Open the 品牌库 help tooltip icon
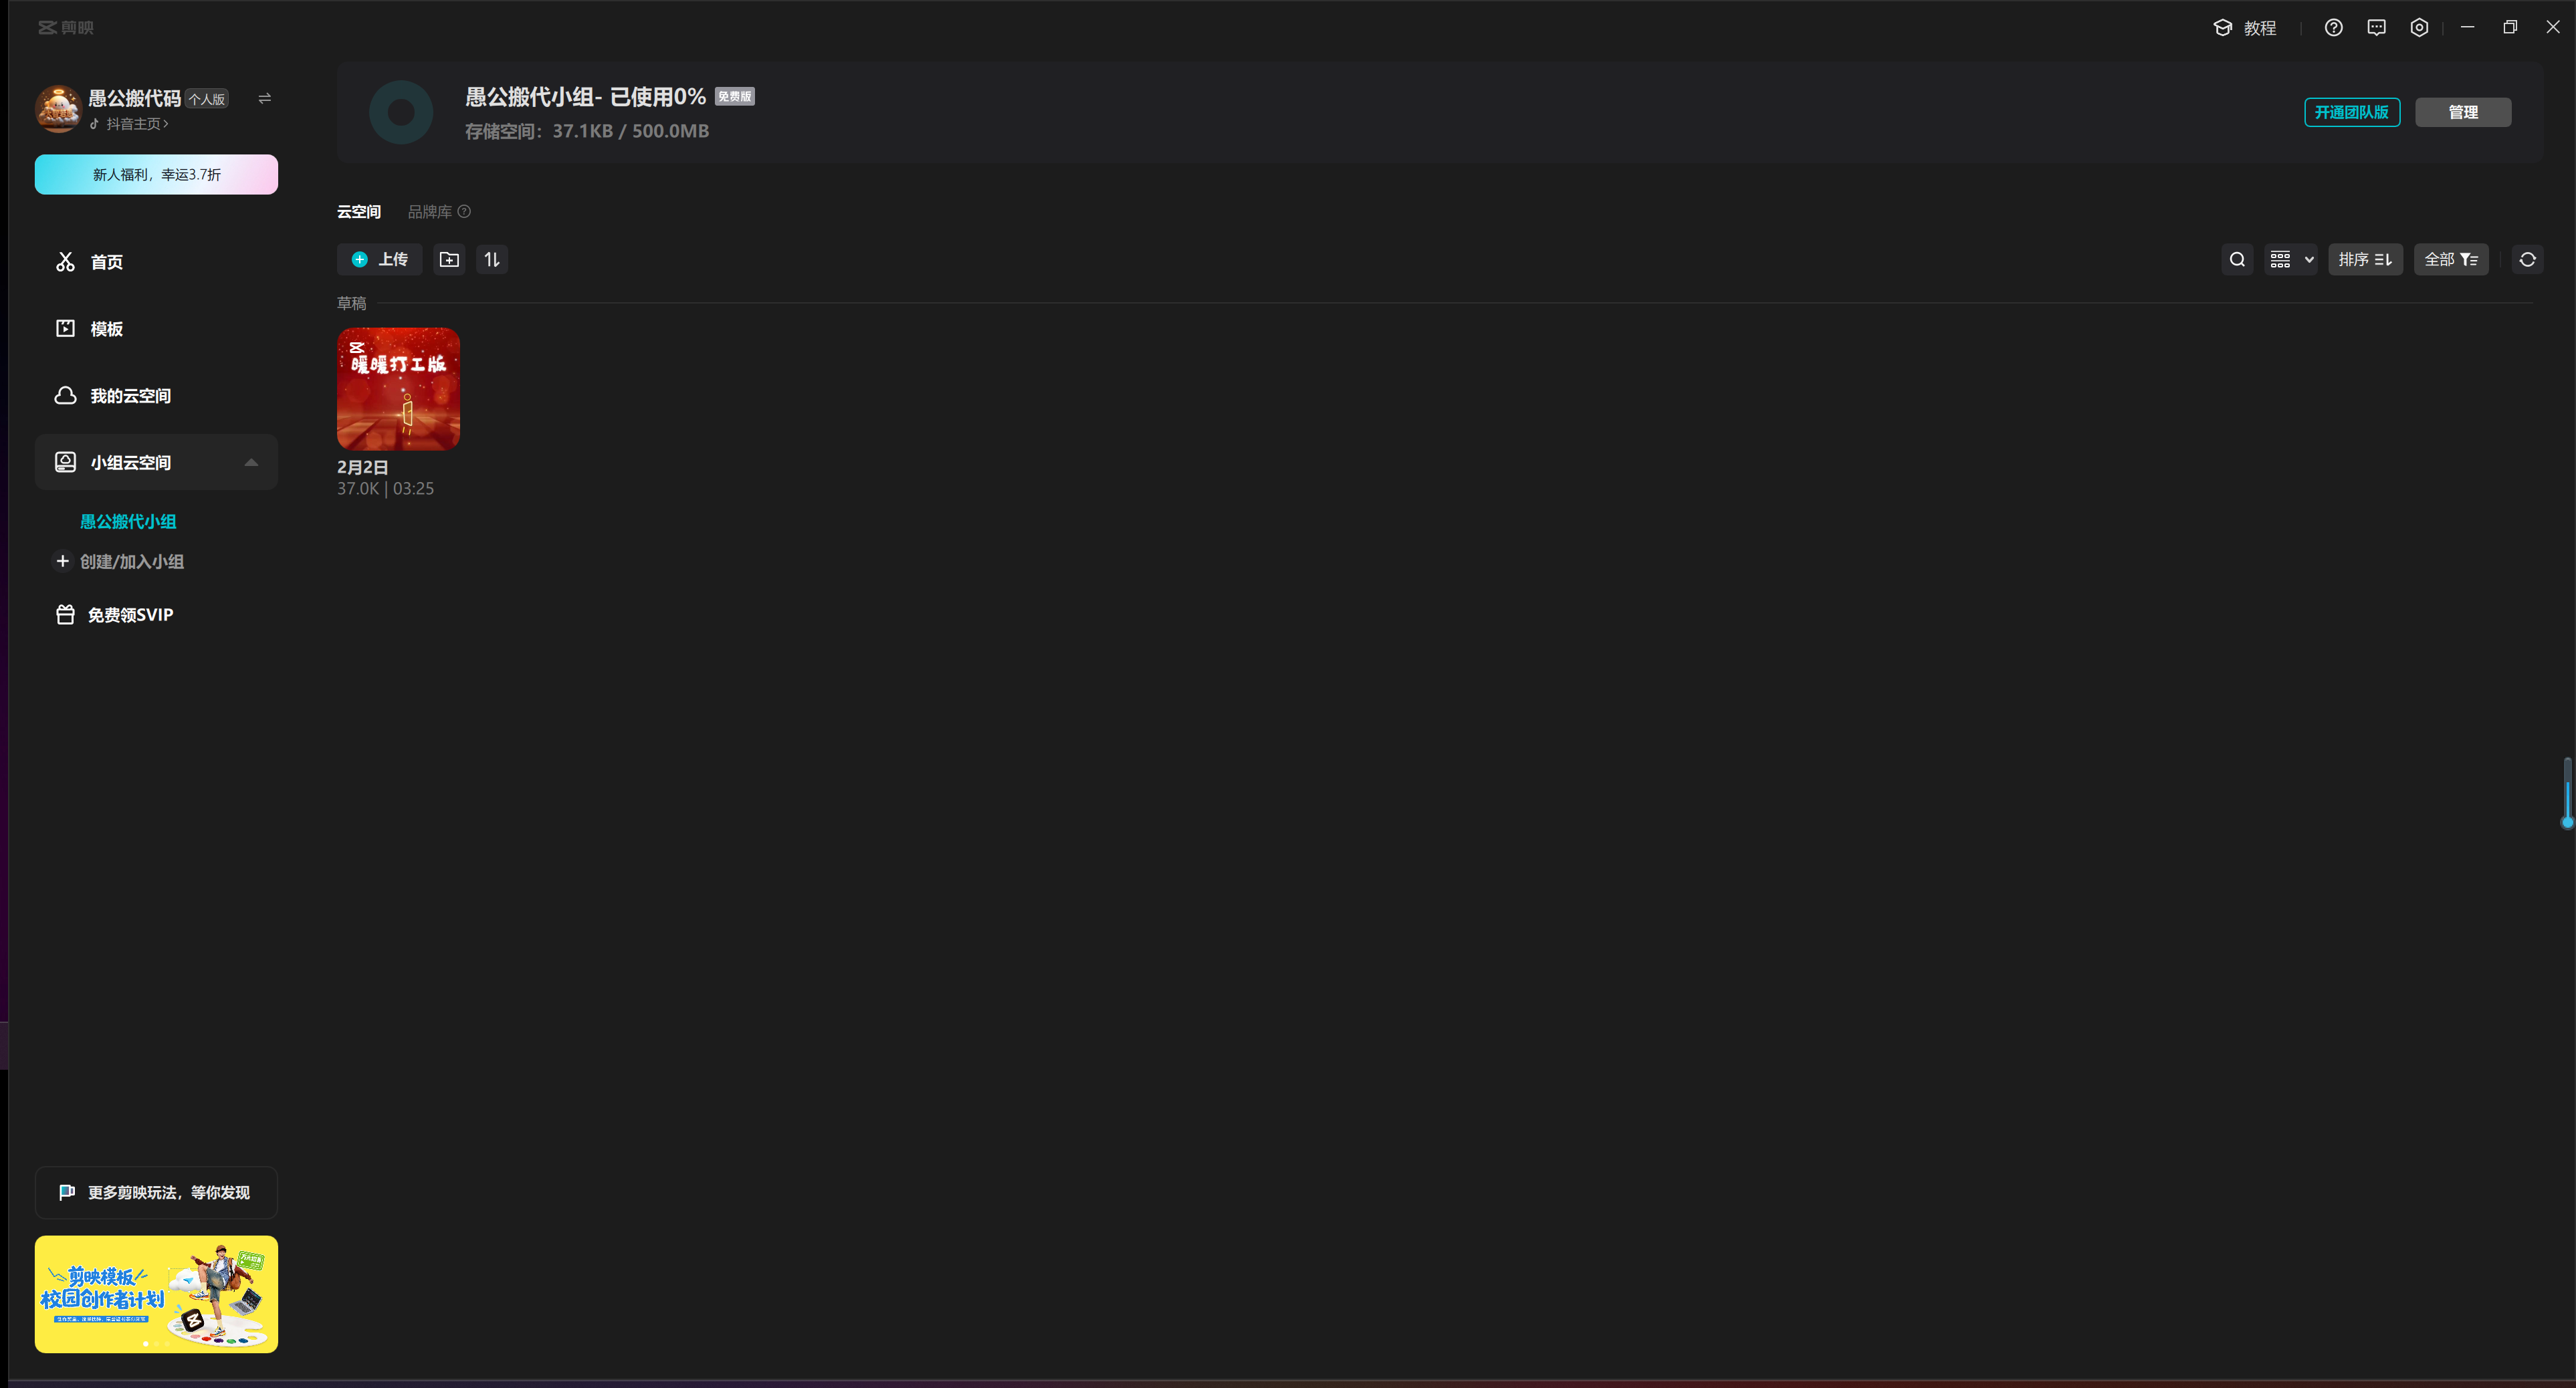Viewport: 2576px width, 1388px height. 464,212
